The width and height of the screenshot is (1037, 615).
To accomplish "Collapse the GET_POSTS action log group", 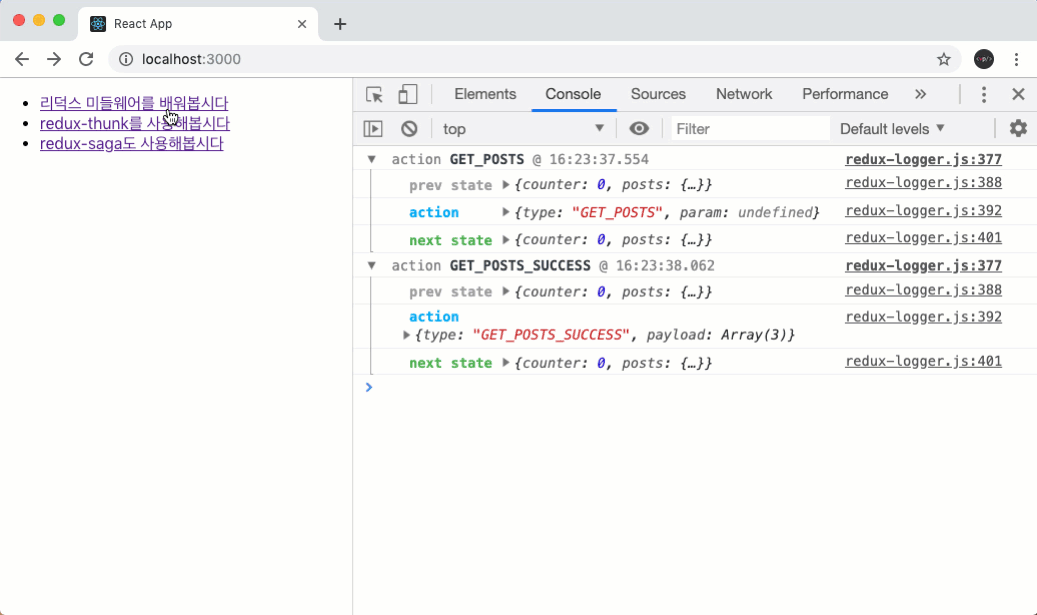I will (372, 159).
